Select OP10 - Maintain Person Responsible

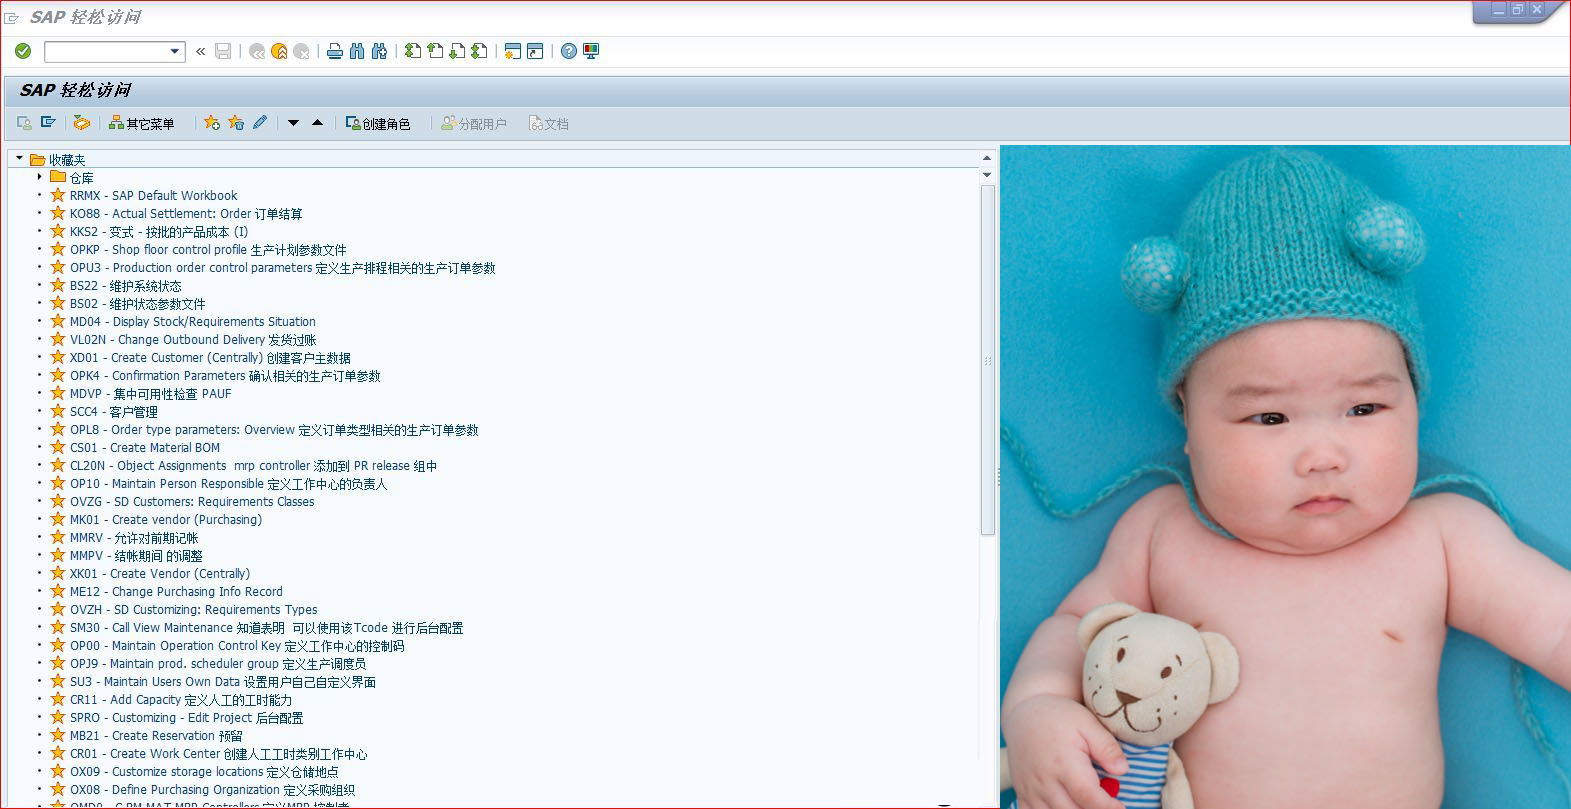click(228, 483)
